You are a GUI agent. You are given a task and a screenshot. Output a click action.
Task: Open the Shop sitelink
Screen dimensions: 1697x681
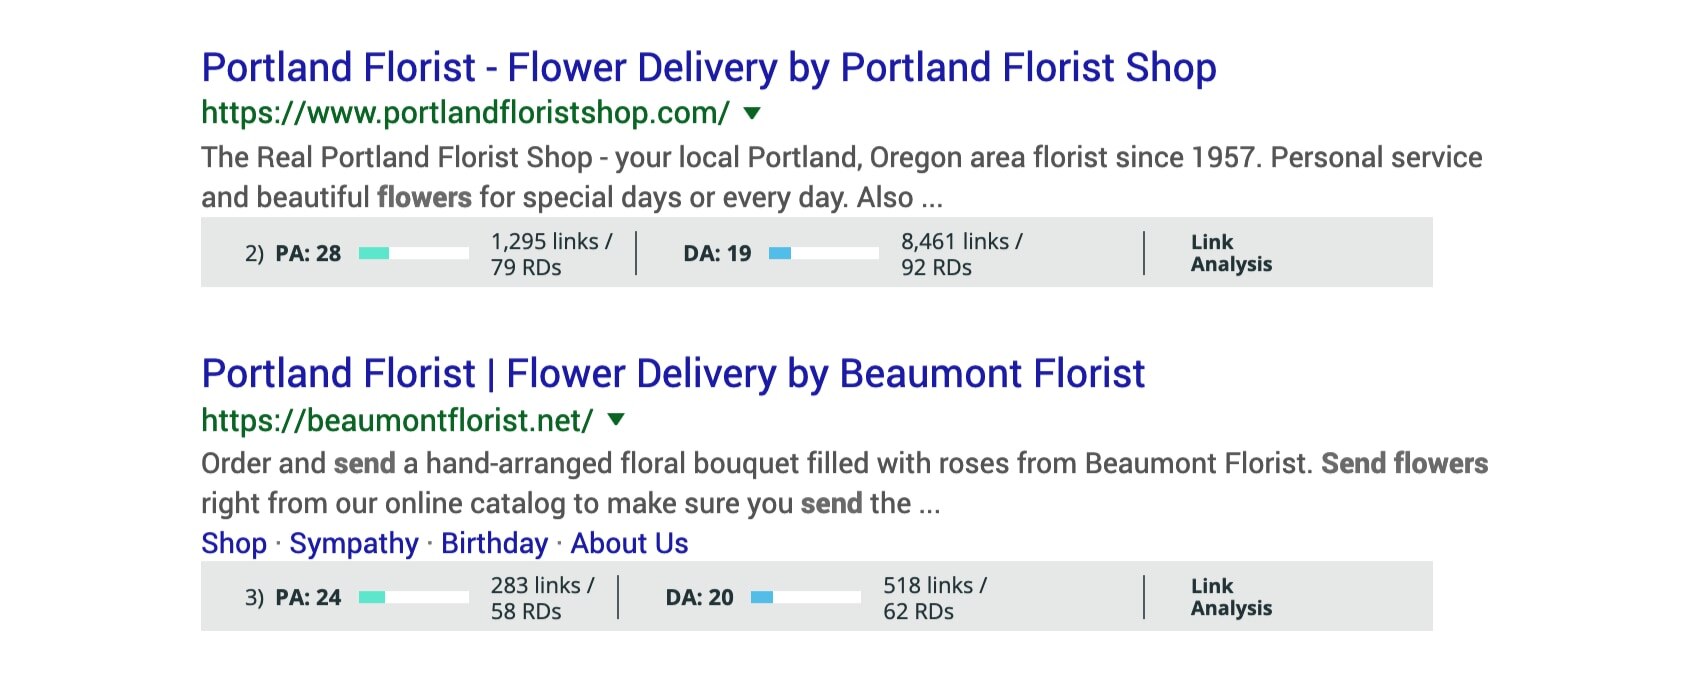point(234,543)
